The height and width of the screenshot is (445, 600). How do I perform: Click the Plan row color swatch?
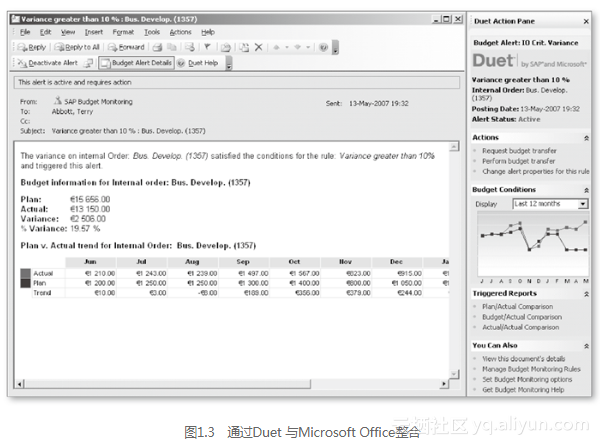click(25, 283)
